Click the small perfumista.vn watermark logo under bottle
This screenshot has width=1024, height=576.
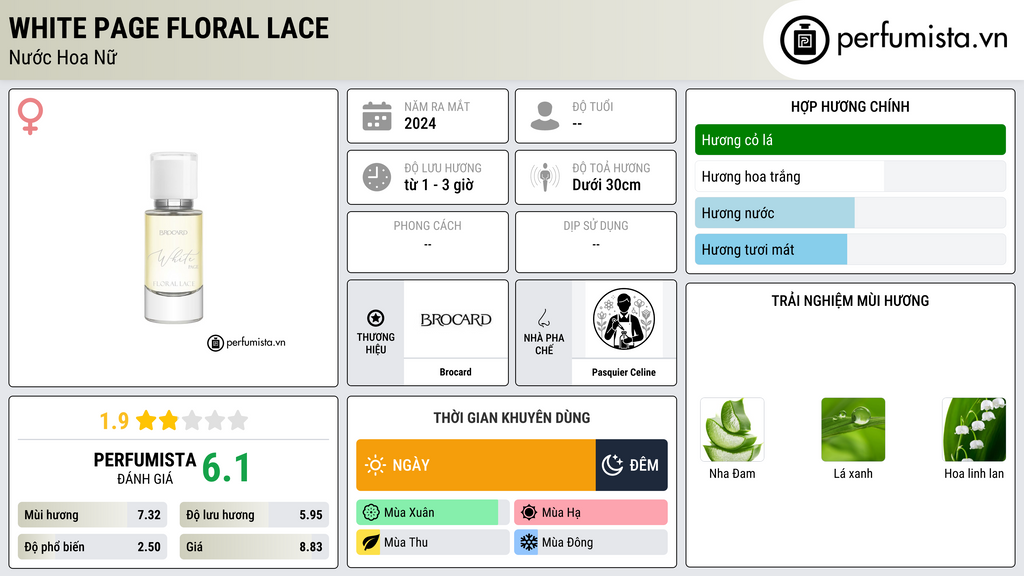pos(246,342)
